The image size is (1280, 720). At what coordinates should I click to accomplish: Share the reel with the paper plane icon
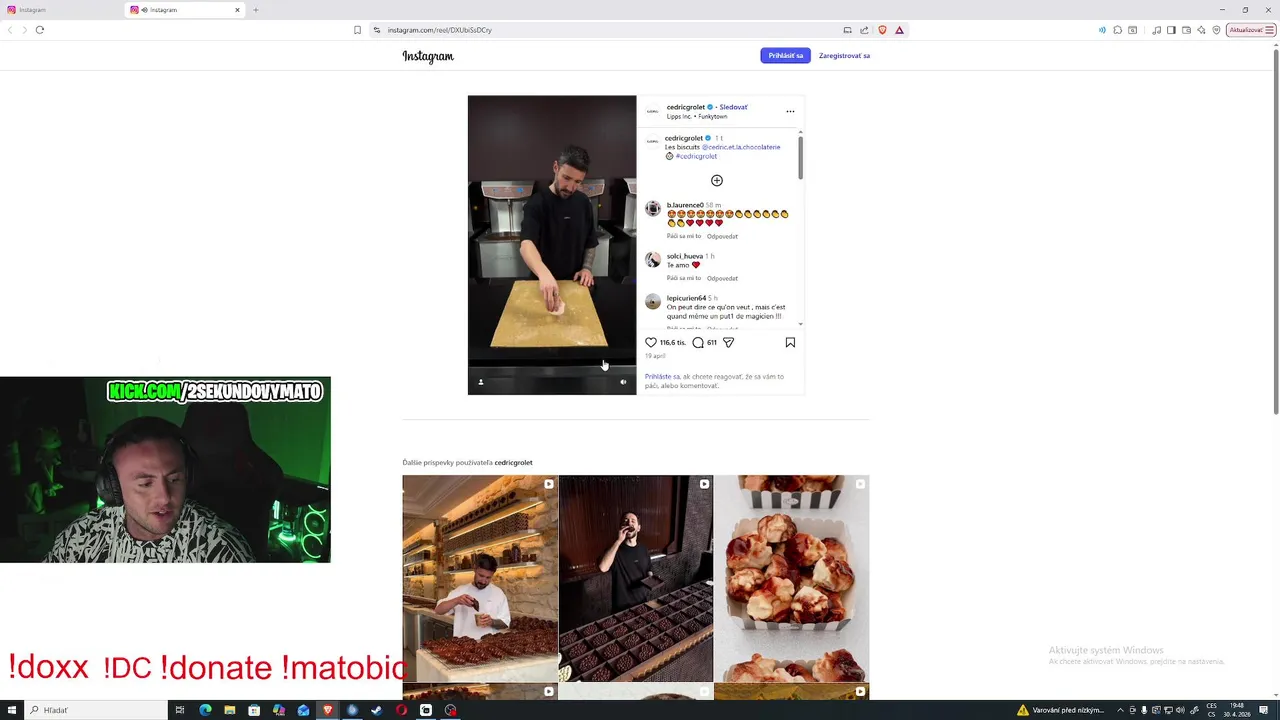tap(728, 342)
